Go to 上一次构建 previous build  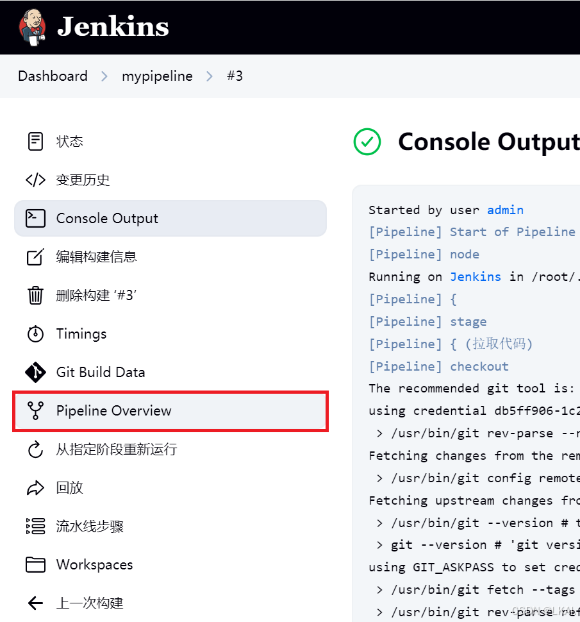point(171,603)
